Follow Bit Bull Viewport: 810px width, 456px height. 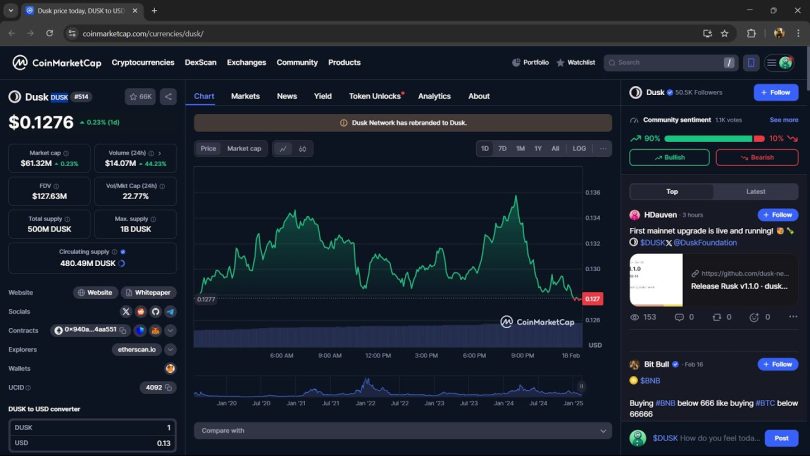pyautogui.click(x=778, y=364)
